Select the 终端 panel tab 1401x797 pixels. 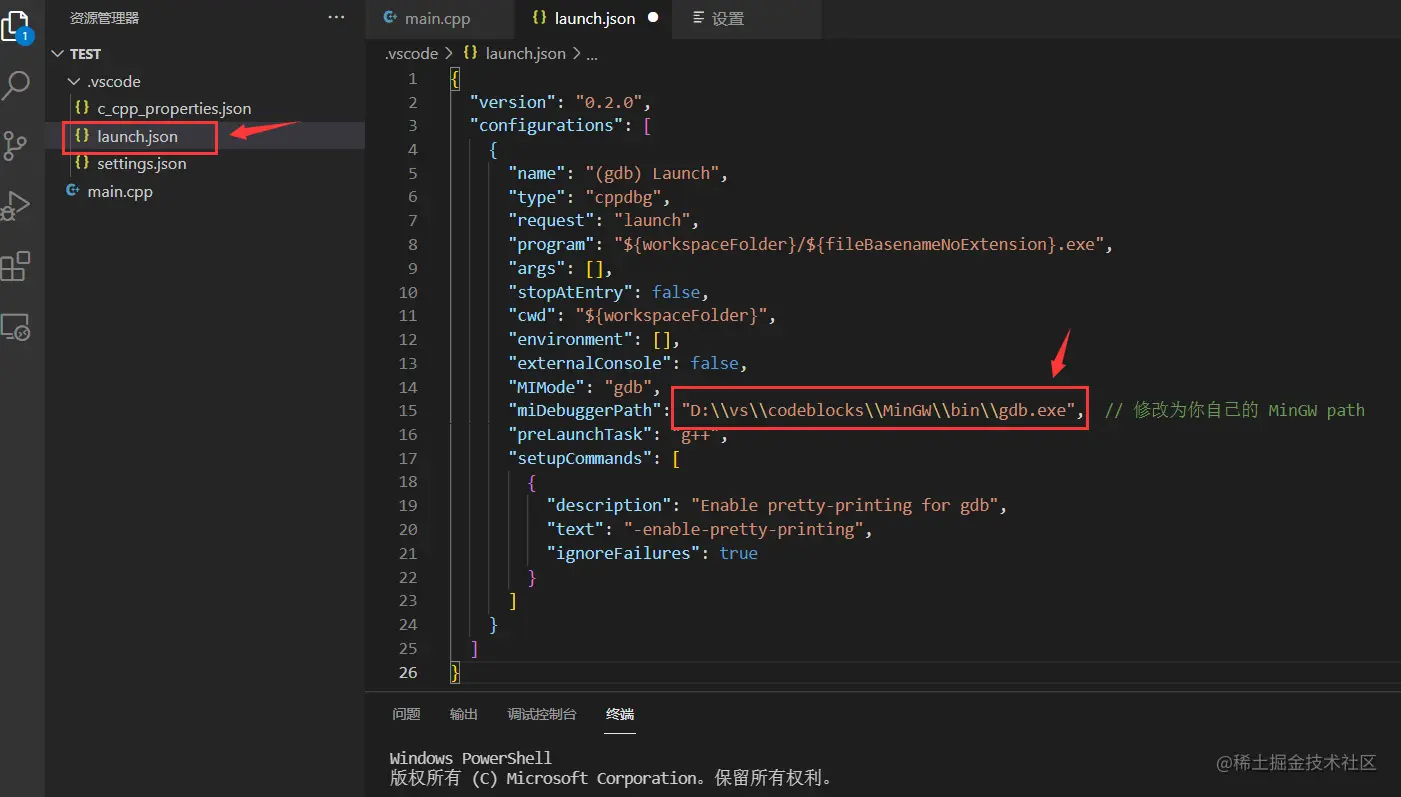[x=620, y=714]
